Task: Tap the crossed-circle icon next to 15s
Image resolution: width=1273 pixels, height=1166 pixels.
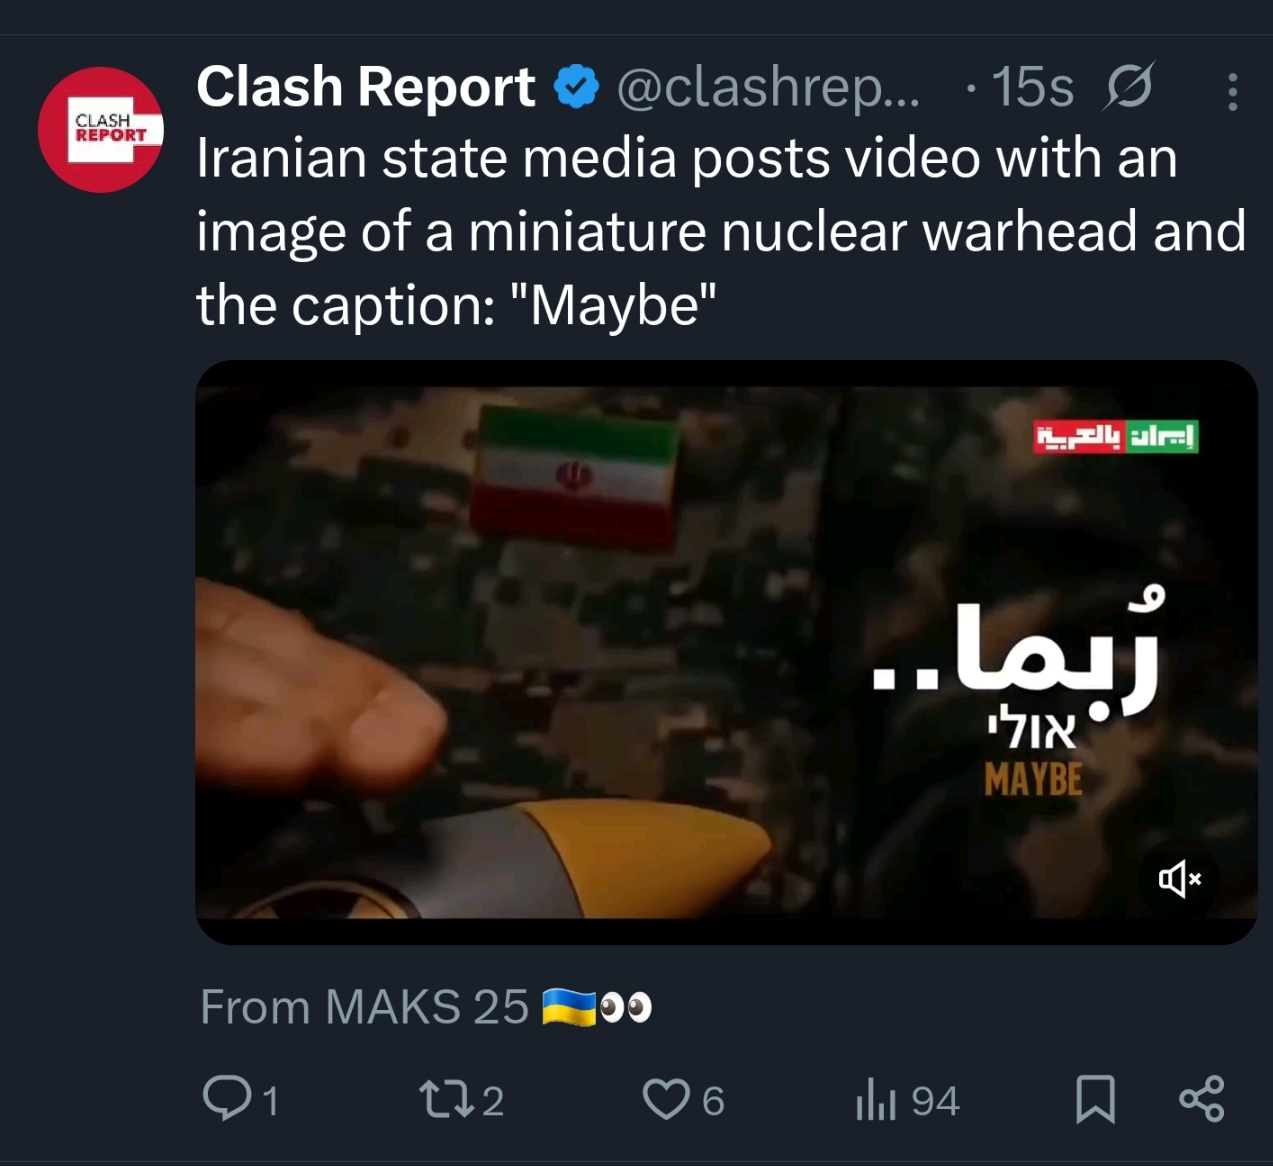Action: pyautogui.click(x=1130, y=87)
